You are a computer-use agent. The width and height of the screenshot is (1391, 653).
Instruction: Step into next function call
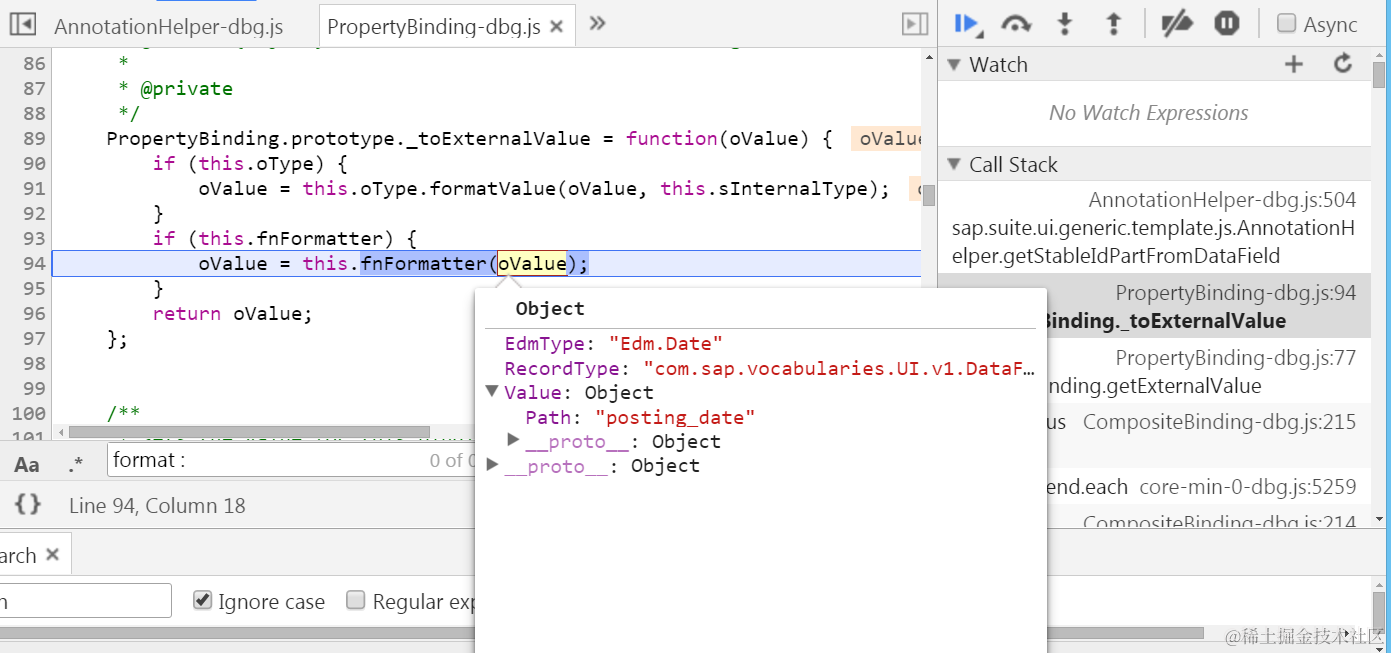1065,24
